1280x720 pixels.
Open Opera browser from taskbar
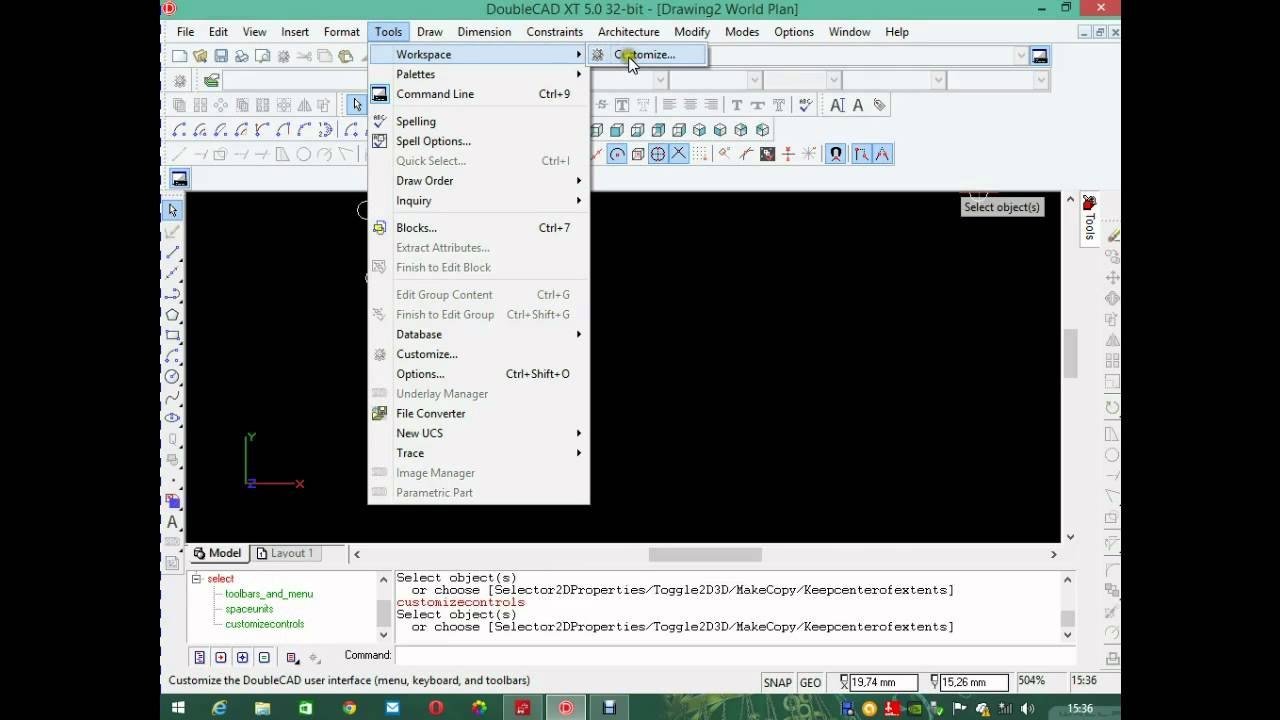pos(435,708)
